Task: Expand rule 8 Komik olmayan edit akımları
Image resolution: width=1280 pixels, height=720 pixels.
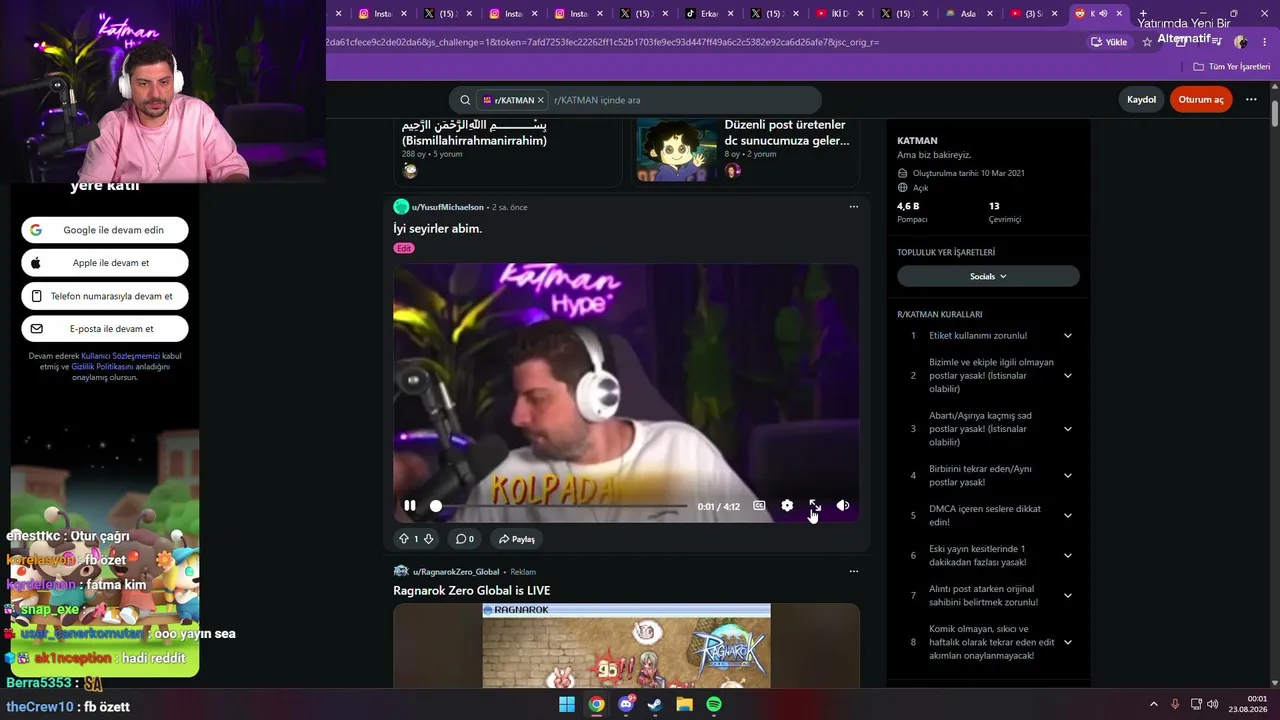Action: coord(1067,643)
